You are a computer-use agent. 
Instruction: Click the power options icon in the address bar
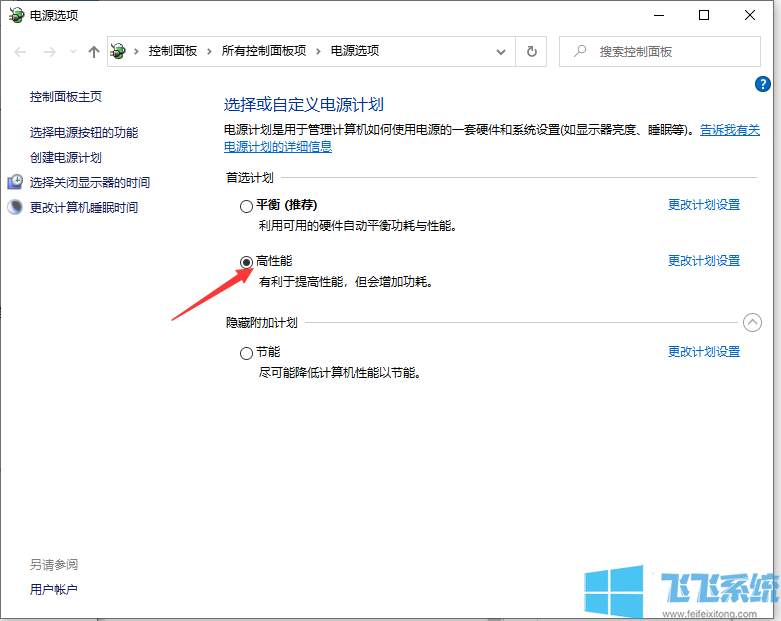click(118, 51)
